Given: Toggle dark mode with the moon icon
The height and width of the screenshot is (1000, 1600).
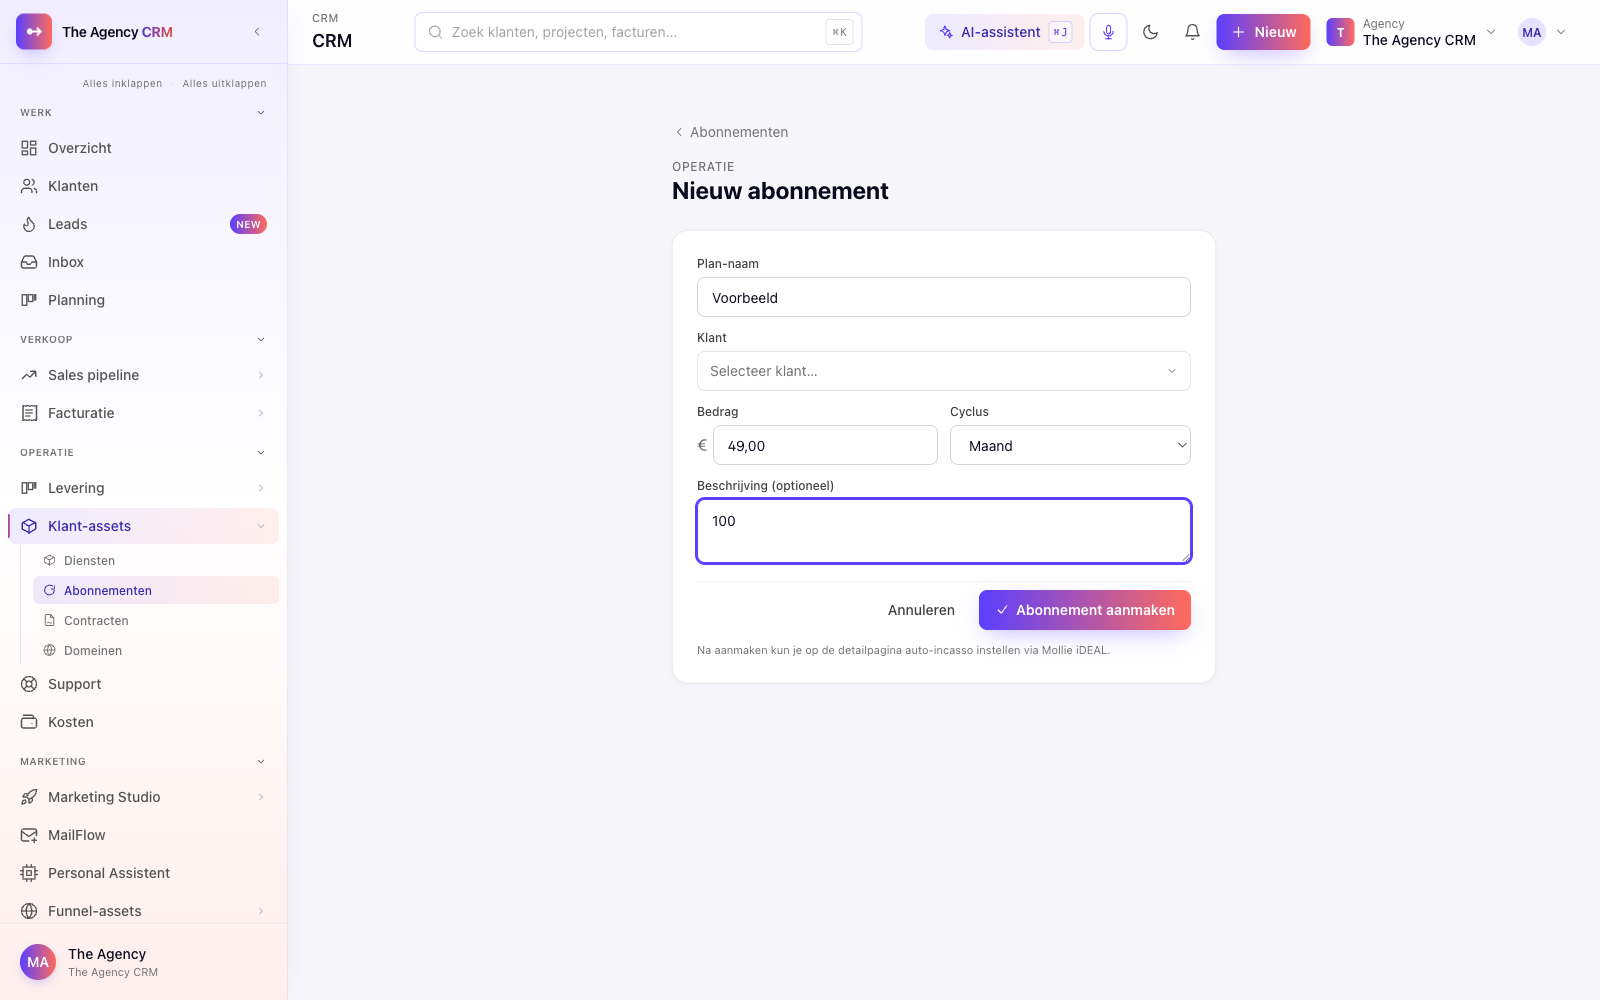Looking at the screenshot, I should (1150, 32).
